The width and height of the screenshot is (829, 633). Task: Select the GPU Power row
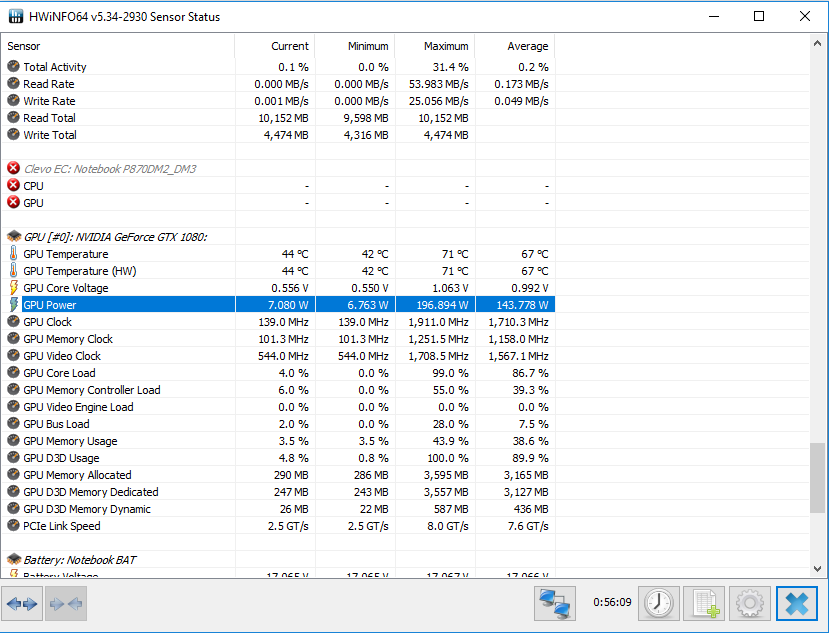pyautogui.click(x=278, y=305)
